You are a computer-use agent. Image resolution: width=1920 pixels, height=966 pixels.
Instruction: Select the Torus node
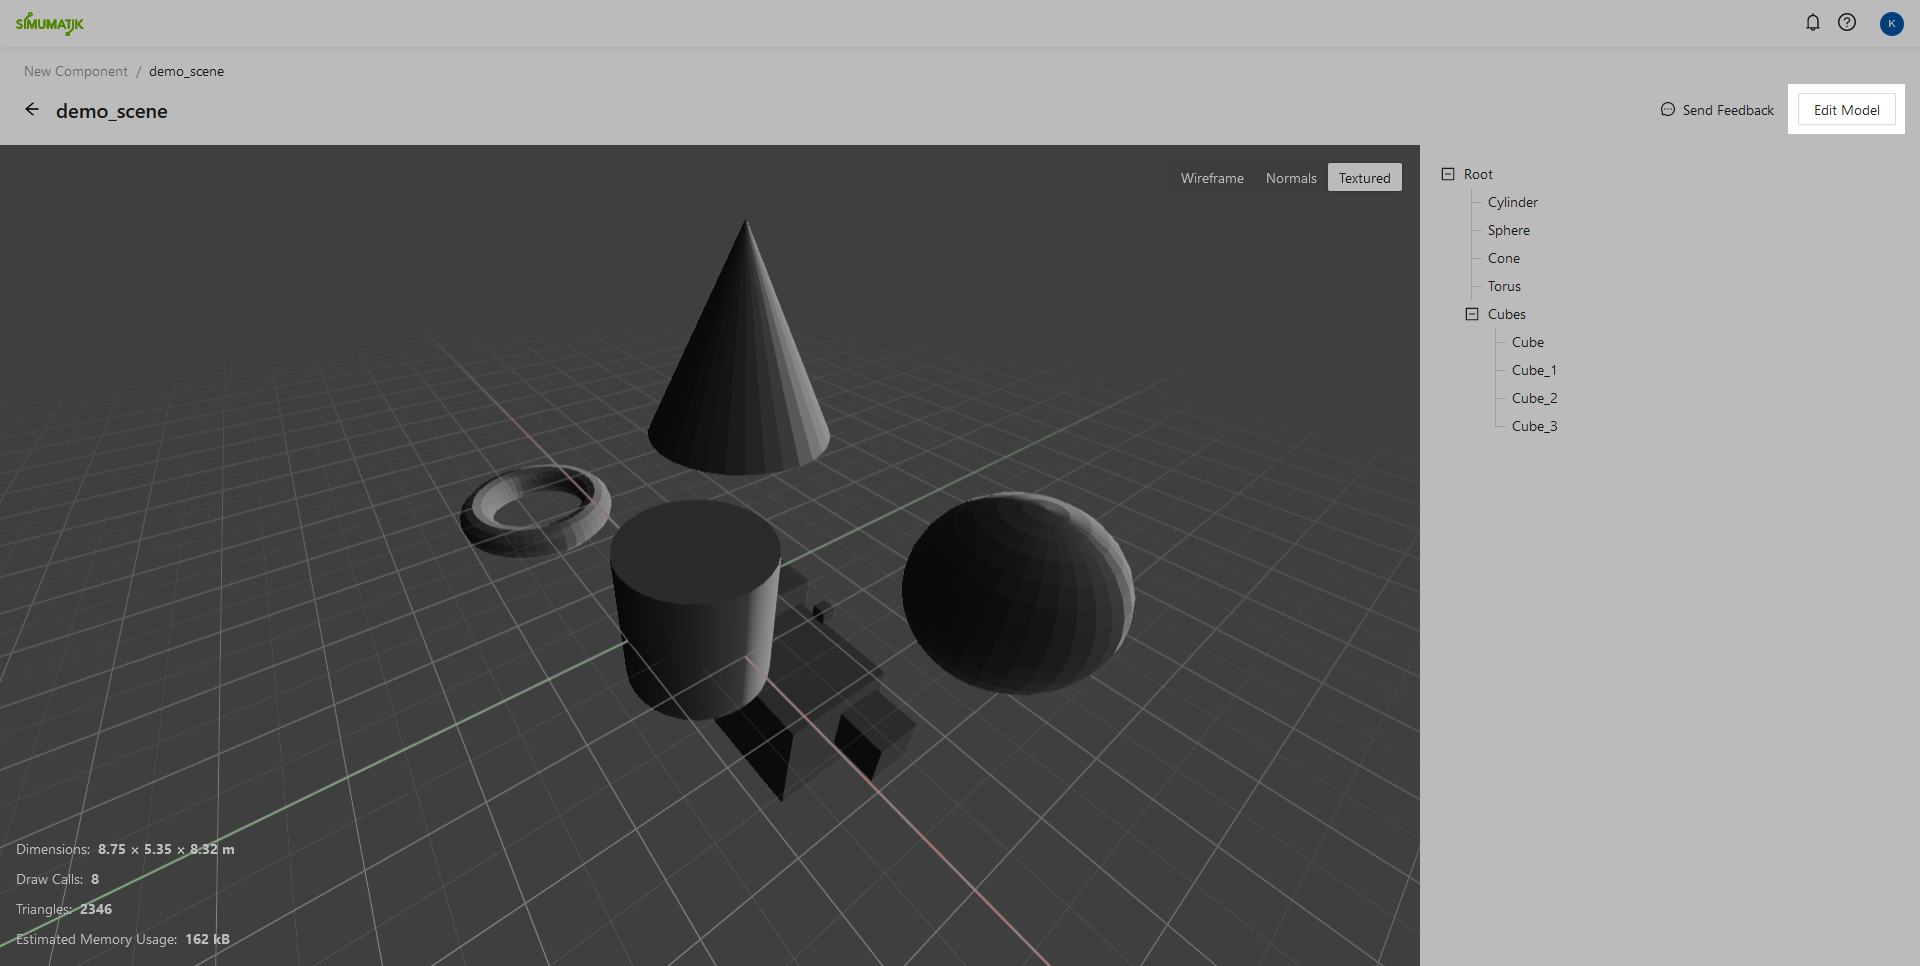pyautogui.click(x=1503, y=285)
